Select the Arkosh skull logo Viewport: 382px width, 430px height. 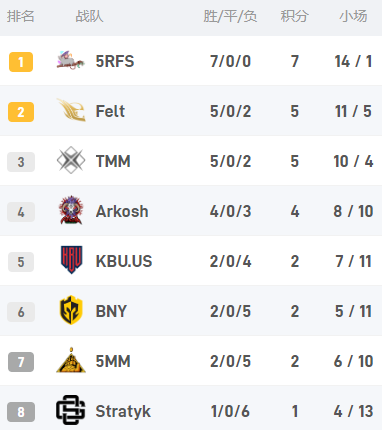pyautogui.click(x=71, y=210)
